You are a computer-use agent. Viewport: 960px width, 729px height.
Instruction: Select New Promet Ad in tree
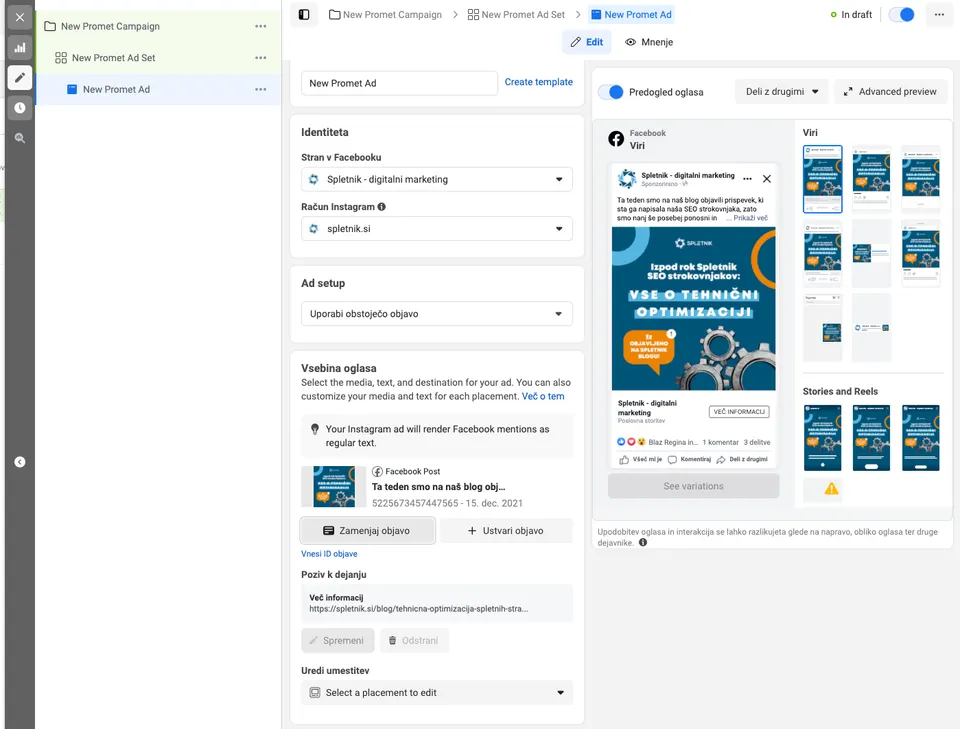pyautogui.click(x=116, y=89)
